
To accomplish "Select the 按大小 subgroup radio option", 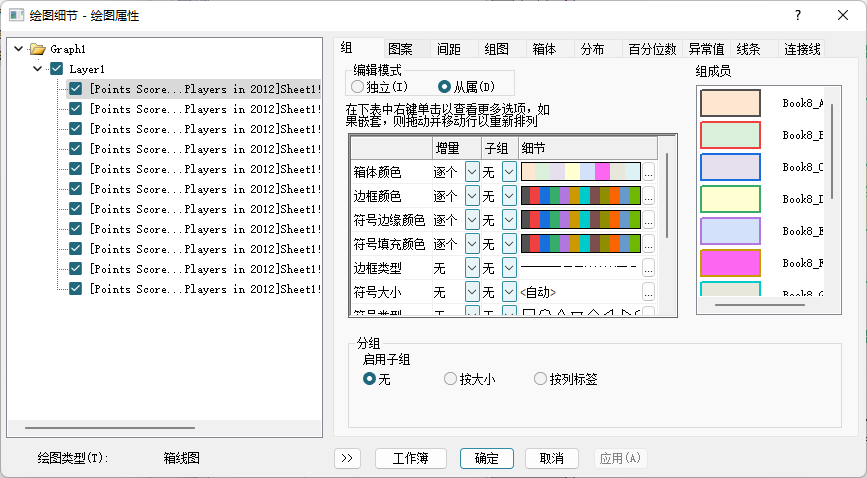I will [450, 379].
